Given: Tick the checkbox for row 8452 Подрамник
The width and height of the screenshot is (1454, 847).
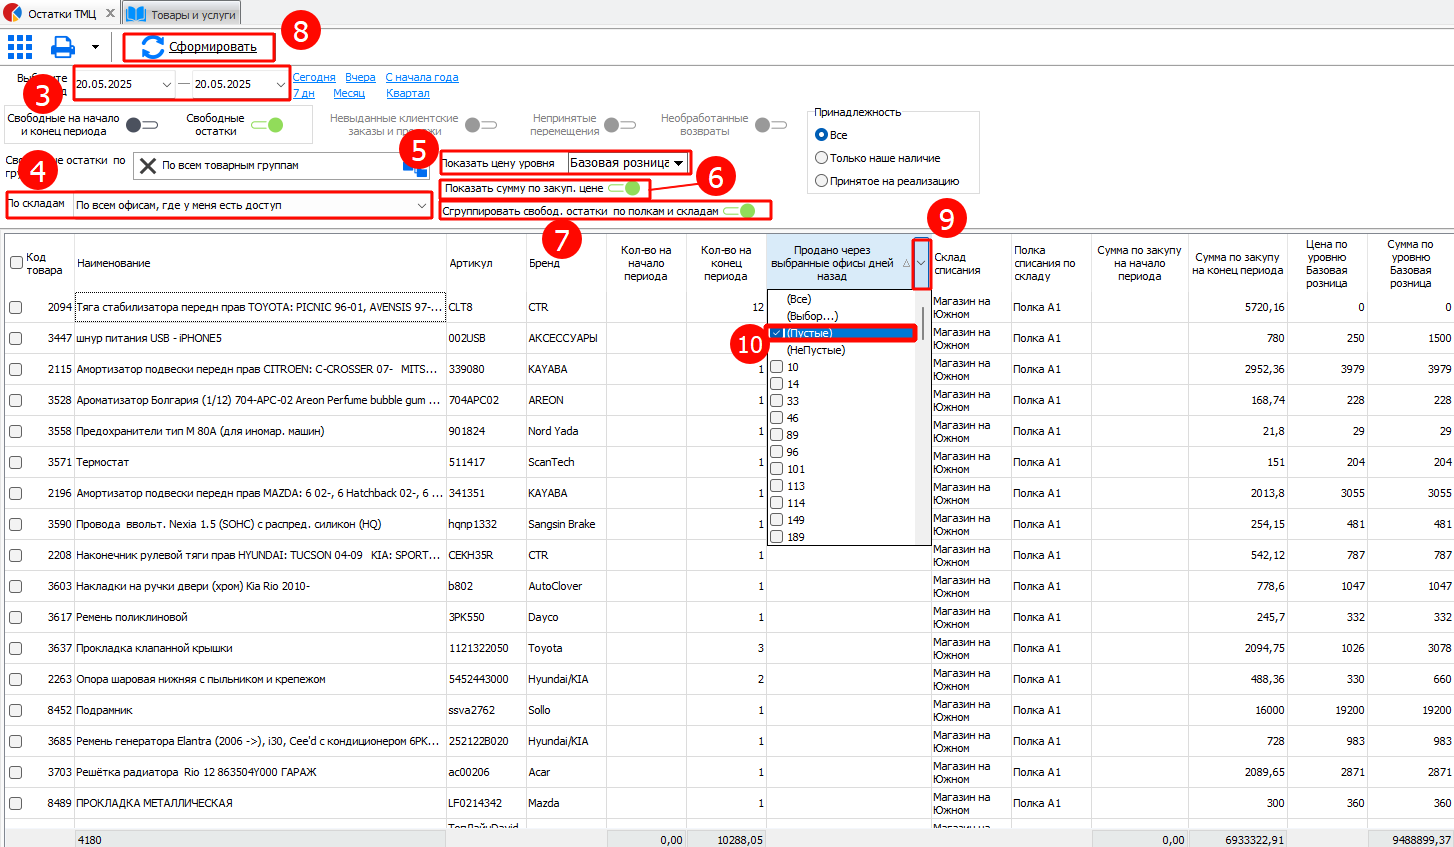Looking at the screenshot, I should 16,710.
